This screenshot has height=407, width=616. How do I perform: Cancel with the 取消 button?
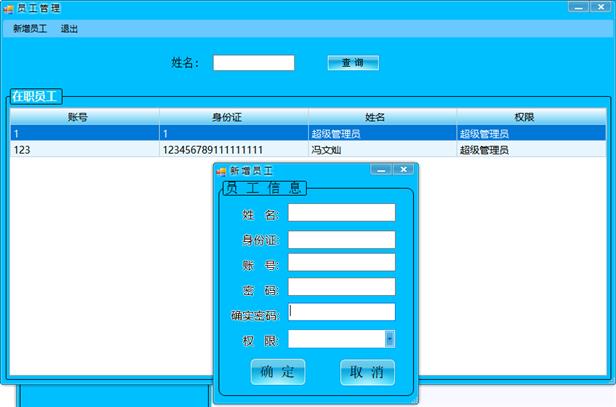[367, 372]
